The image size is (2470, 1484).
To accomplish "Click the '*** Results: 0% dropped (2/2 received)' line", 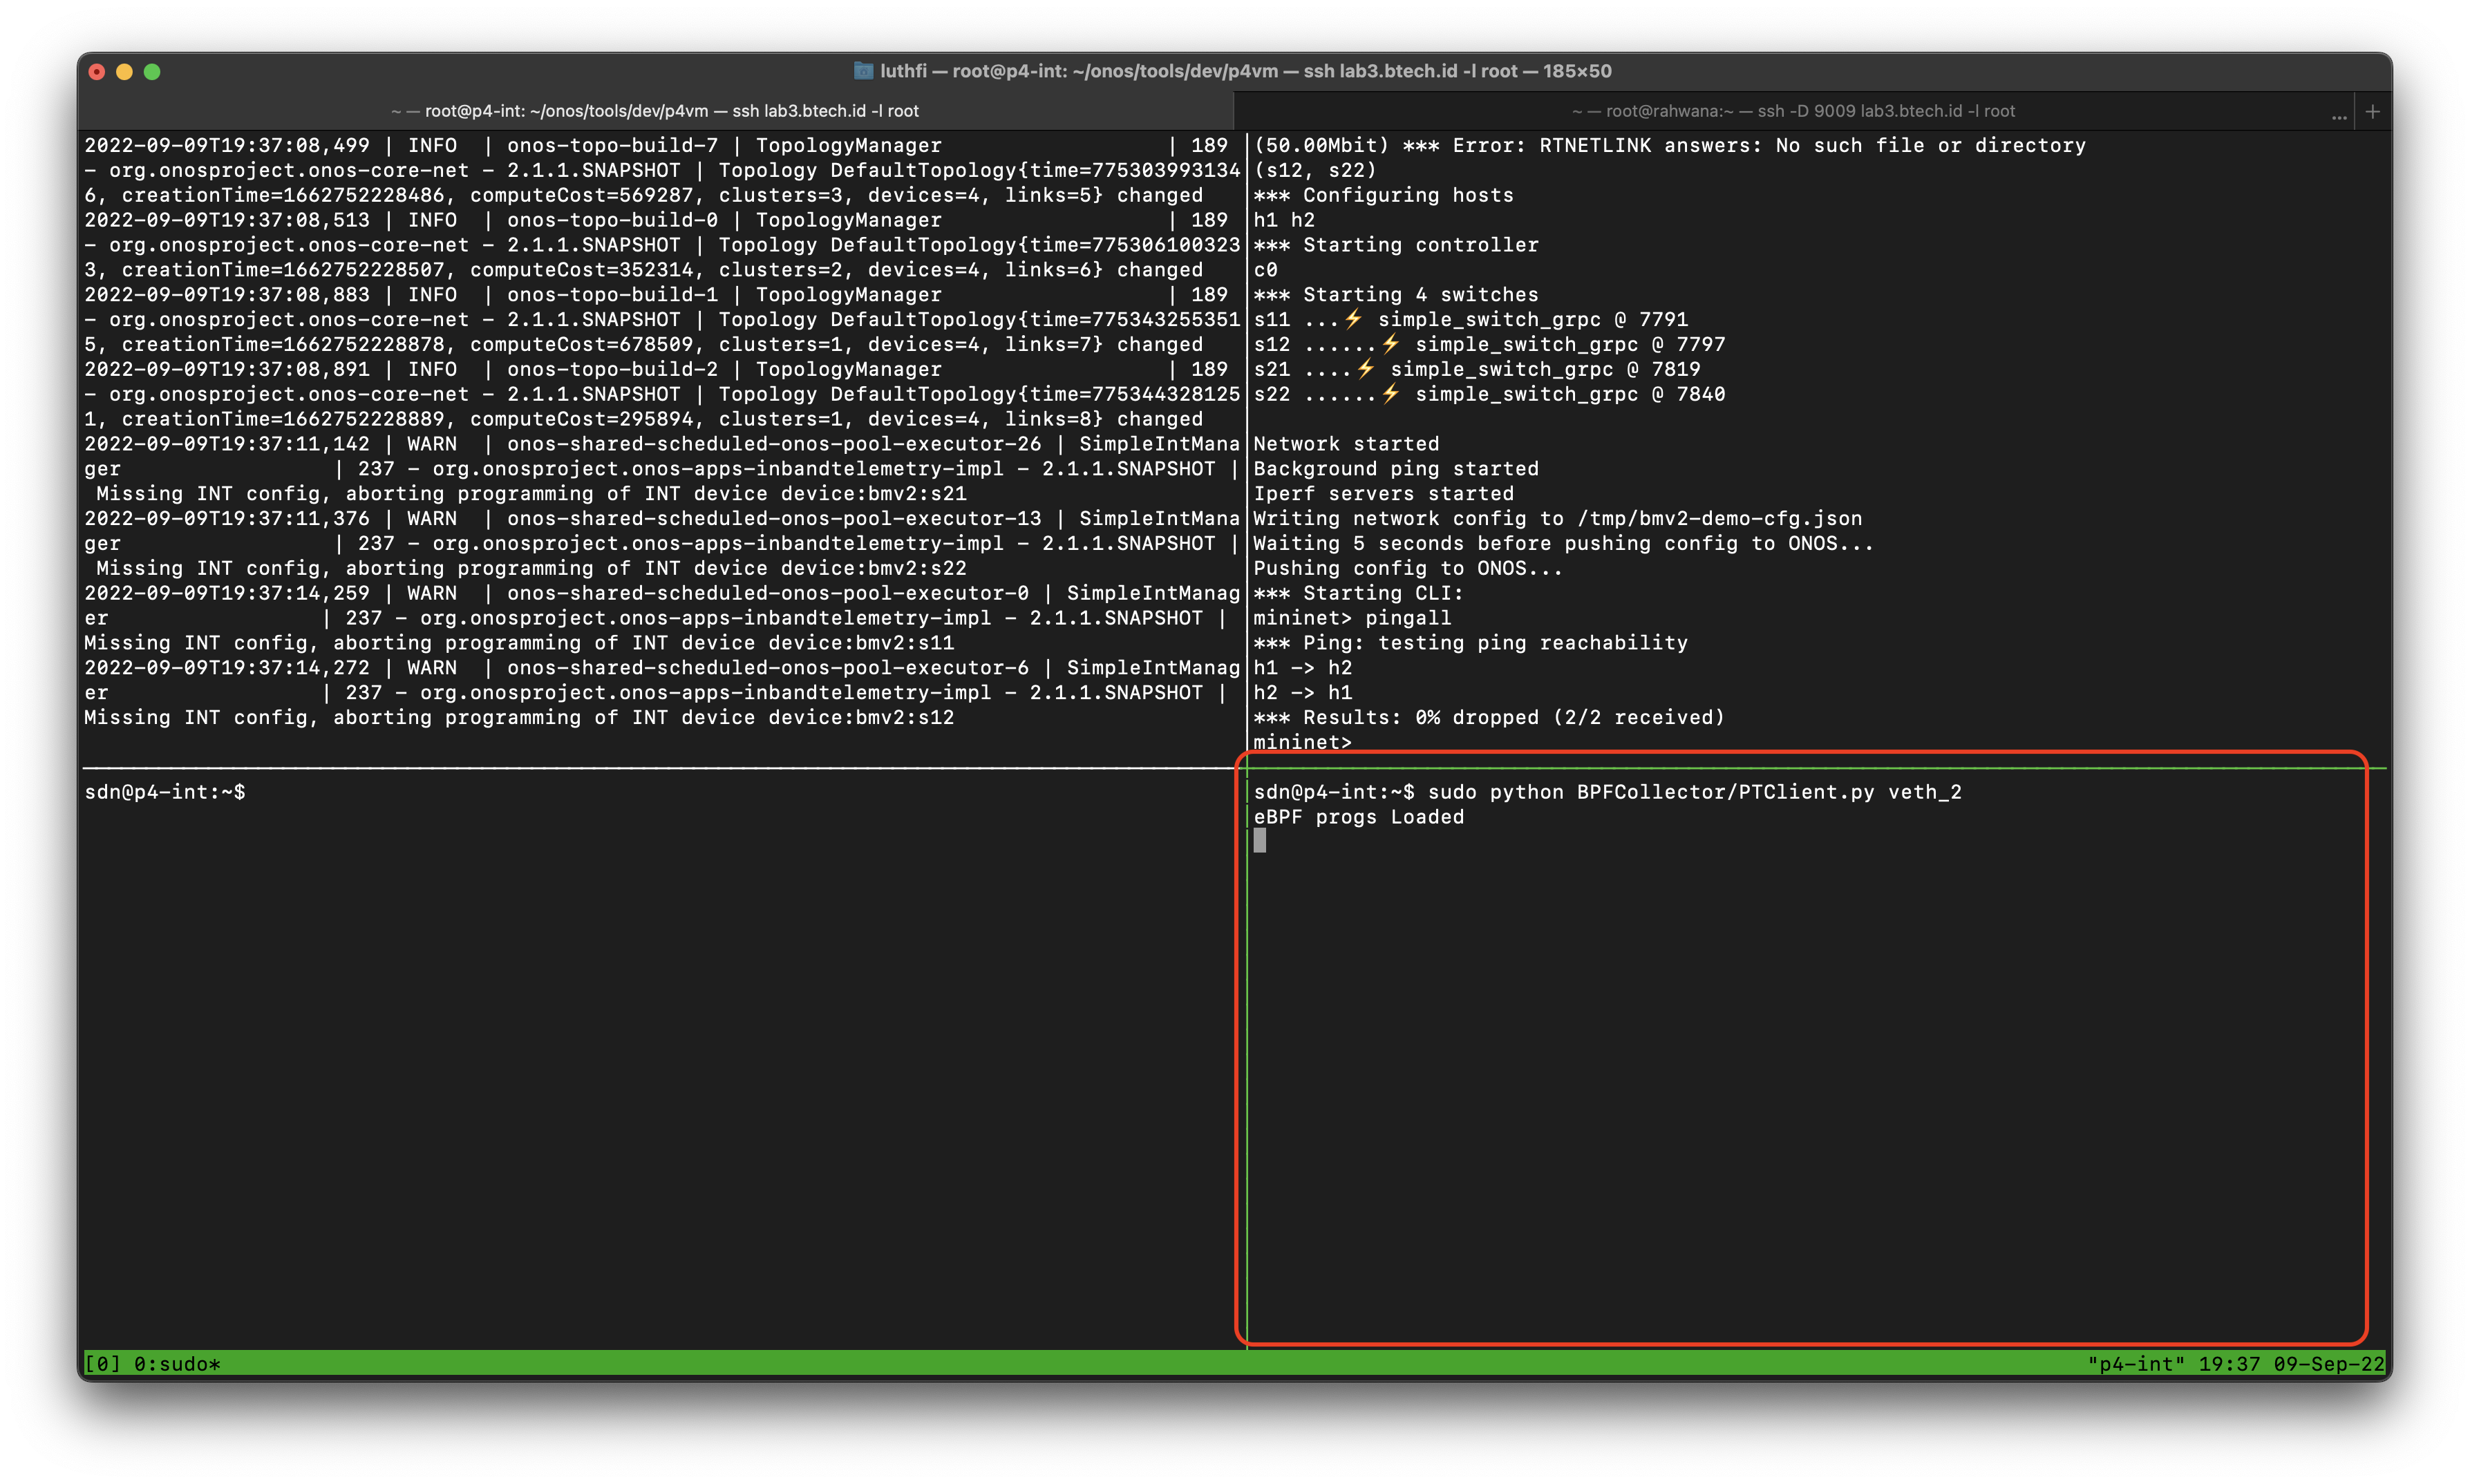I will [x=1489, y=717].
